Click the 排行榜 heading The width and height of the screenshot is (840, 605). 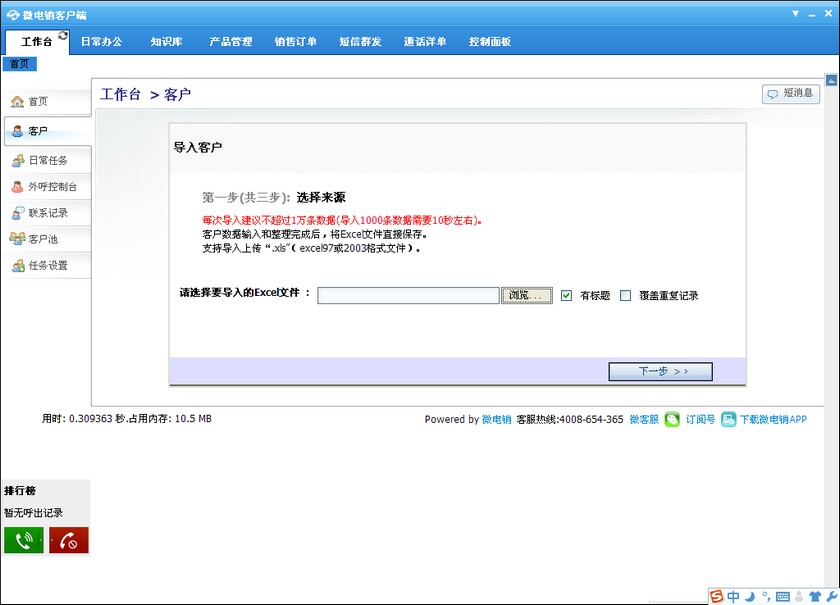pyautogui.click(x=20, y=490)
